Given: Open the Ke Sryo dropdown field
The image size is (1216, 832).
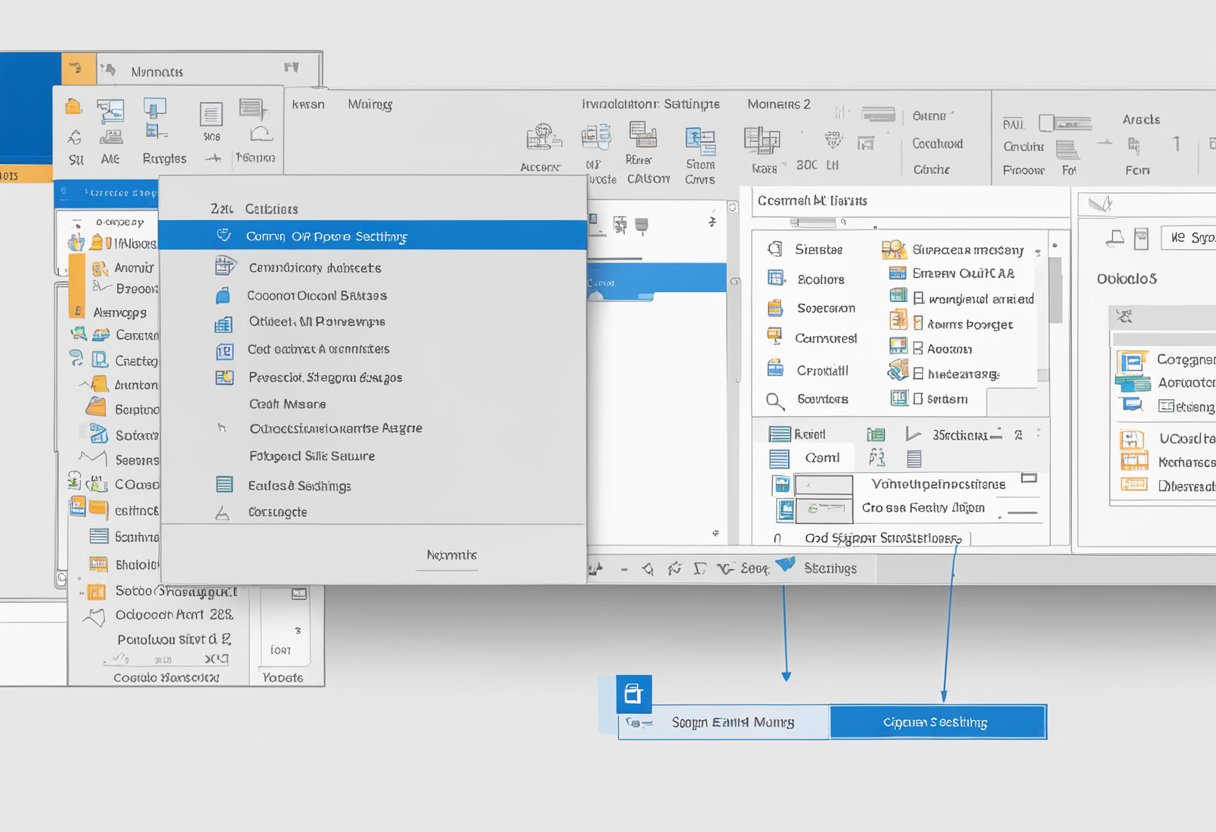Looking at the screenshot, I should pos(1188,237).
